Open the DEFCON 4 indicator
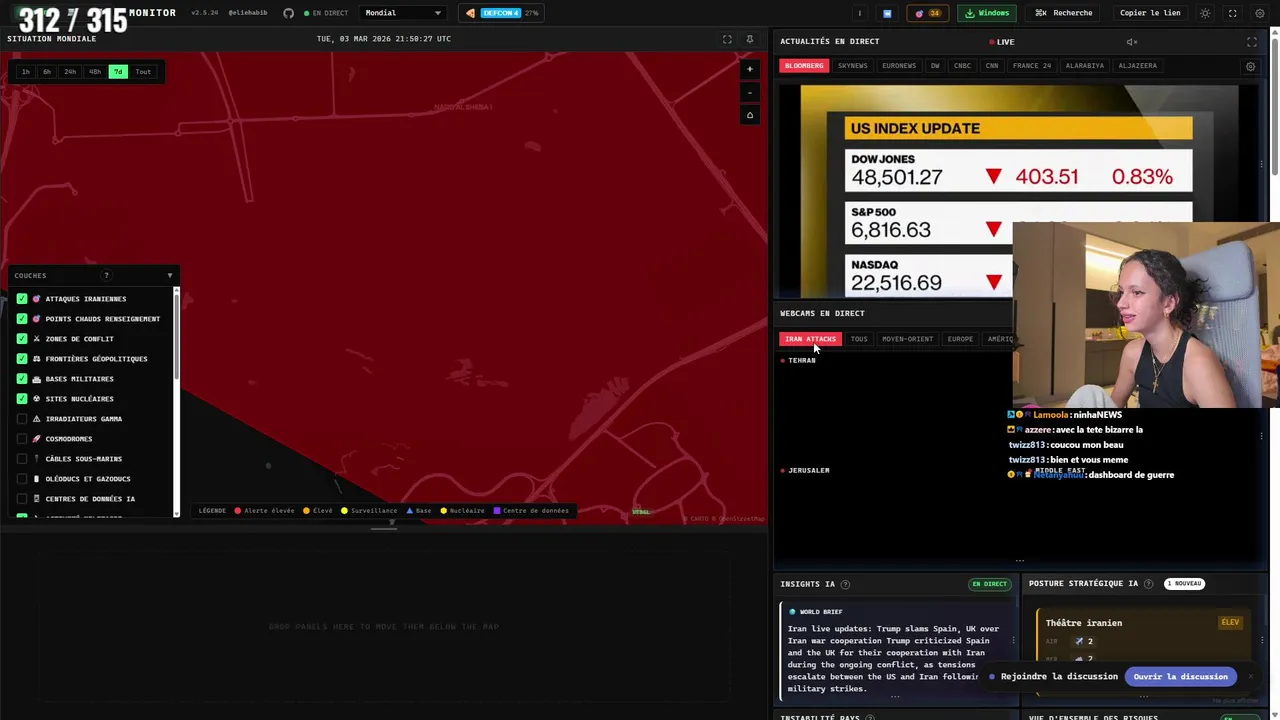Screen dimensions: 1280x720 [x=502, y=13]
